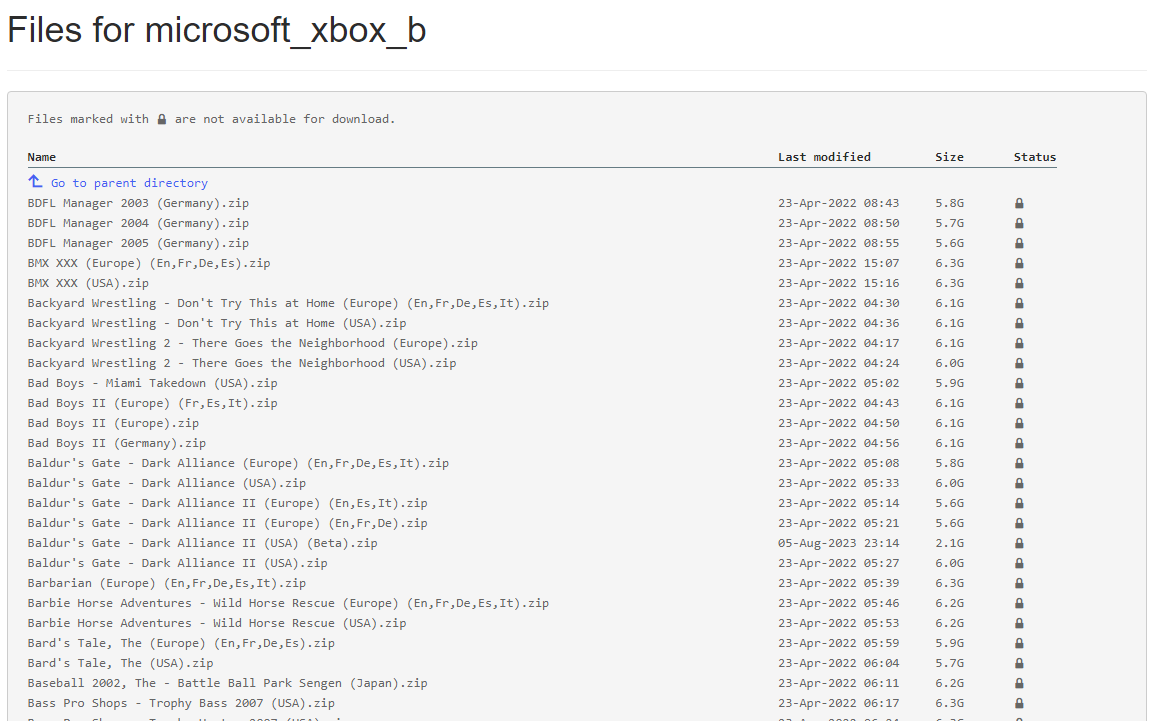This screenshot has height=721, width=1150.
Task: Click the Name column header
Action: (x=42, y=157)
